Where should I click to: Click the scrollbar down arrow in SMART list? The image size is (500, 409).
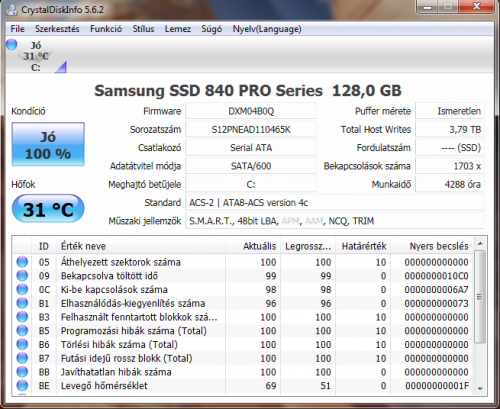480,389
